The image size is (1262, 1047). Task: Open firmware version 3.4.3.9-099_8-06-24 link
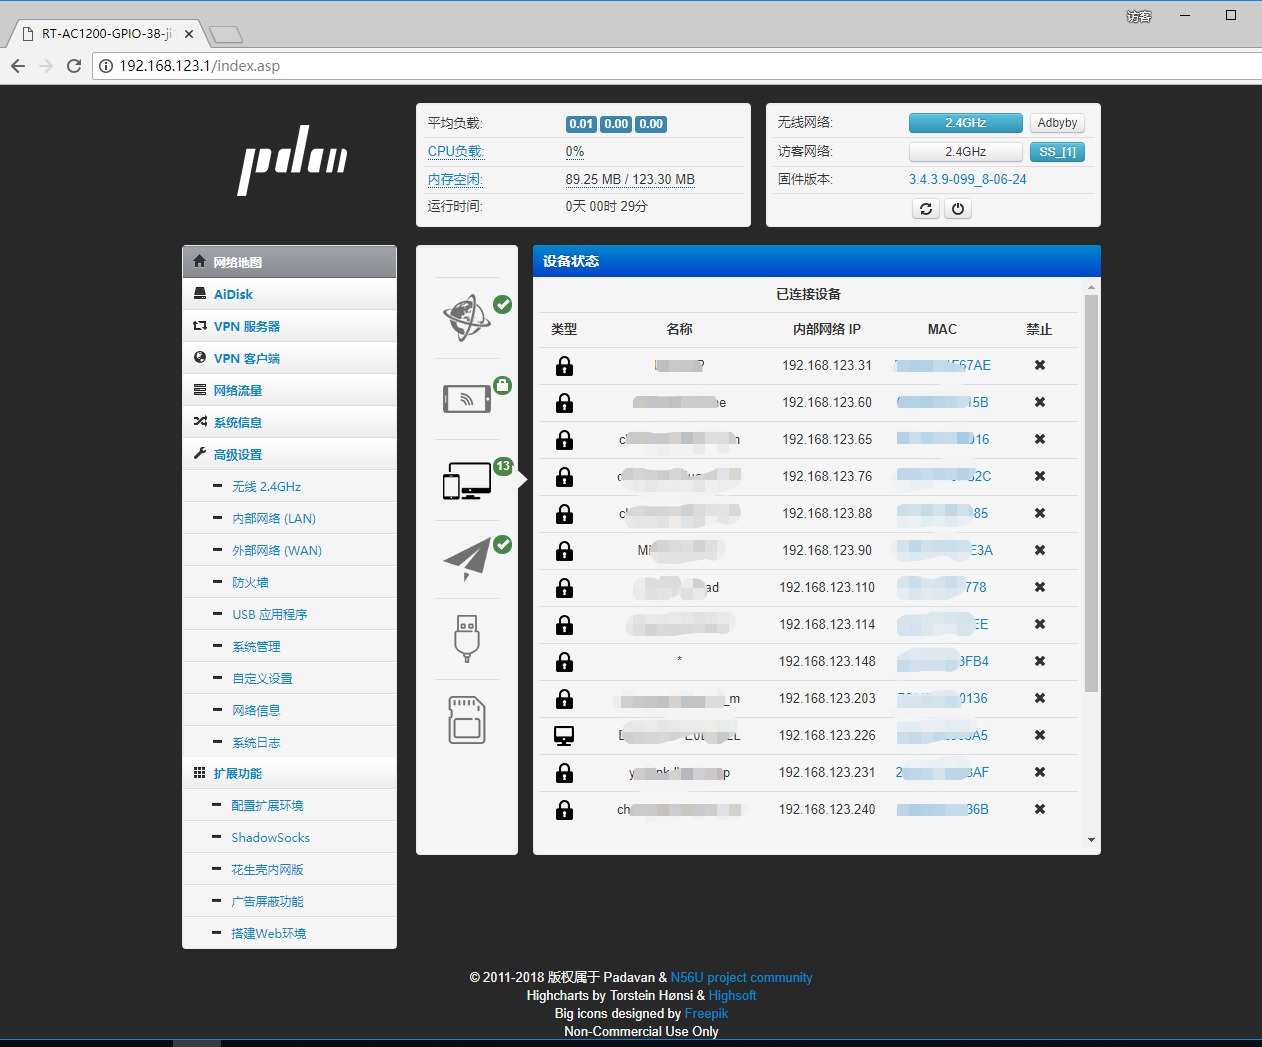point(967,180)
